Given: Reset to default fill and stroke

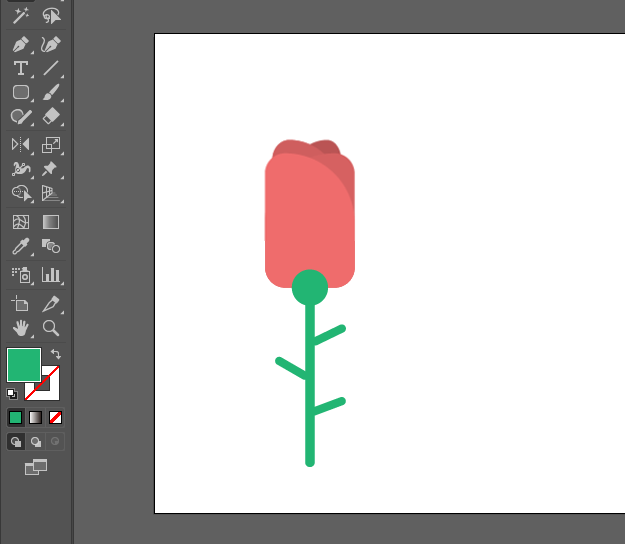Looking at the screenshot, I should (12, 394).
